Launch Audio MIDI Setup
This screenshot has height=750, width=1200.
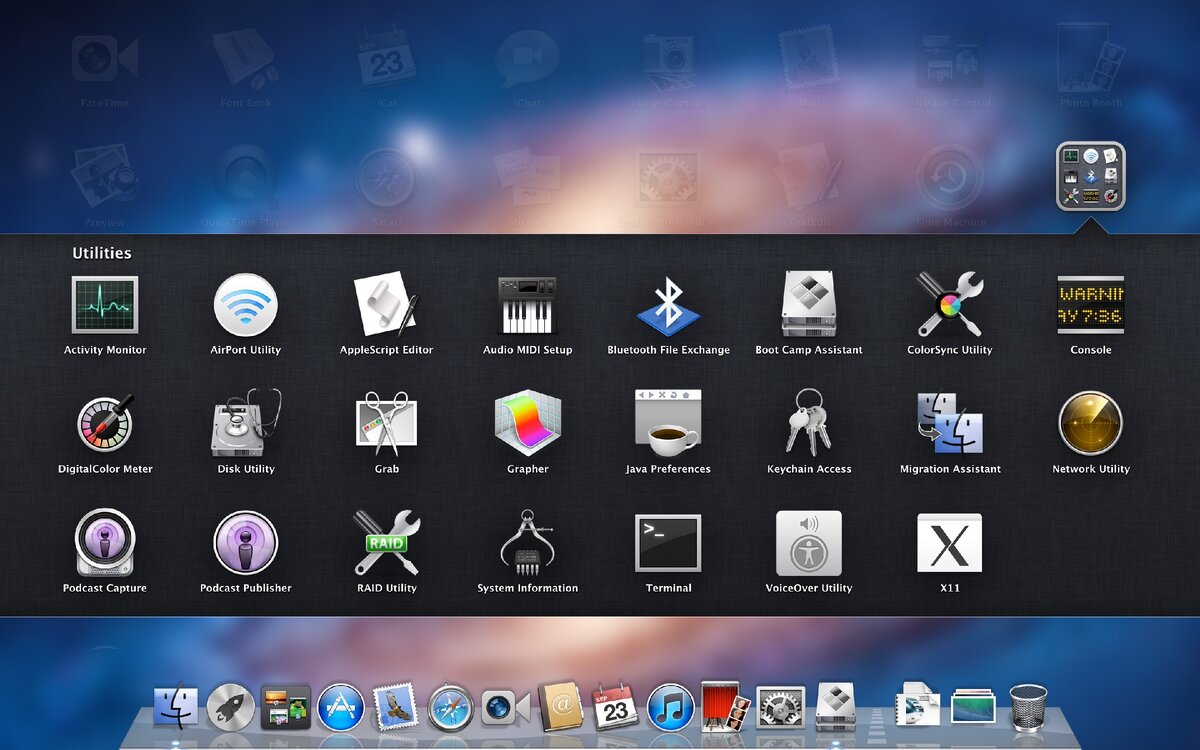(527, 305)
